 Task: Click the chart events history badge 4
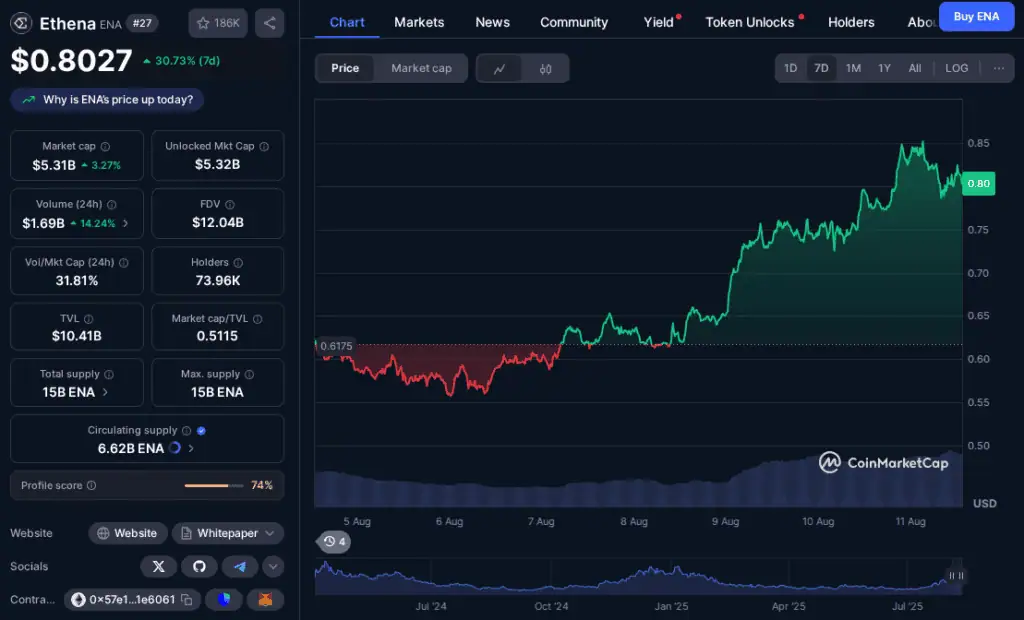(334, 542)
